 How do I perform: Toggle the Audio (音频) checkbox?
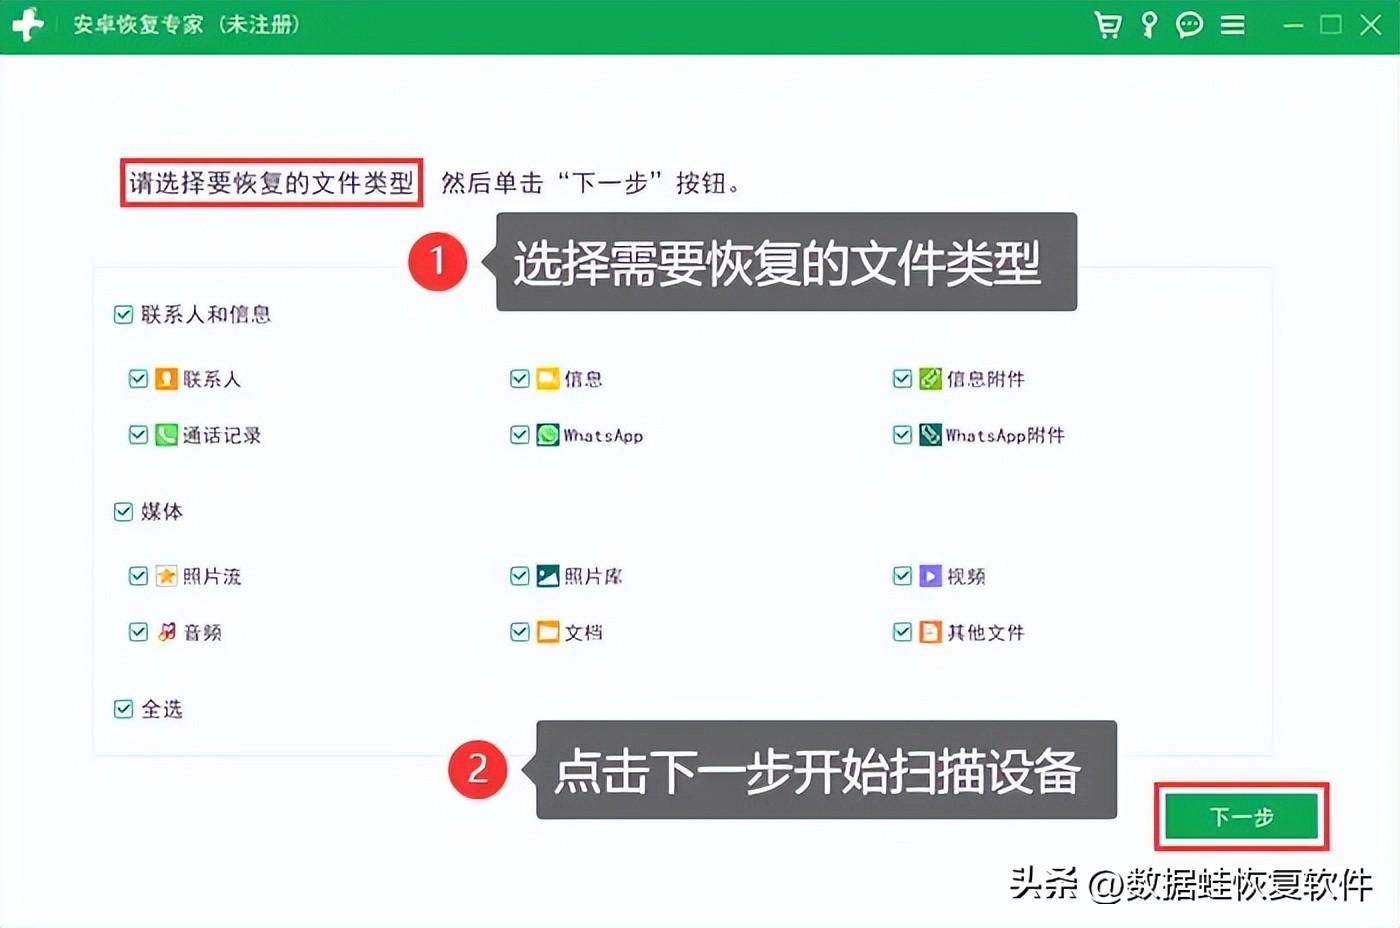point(138,632)
